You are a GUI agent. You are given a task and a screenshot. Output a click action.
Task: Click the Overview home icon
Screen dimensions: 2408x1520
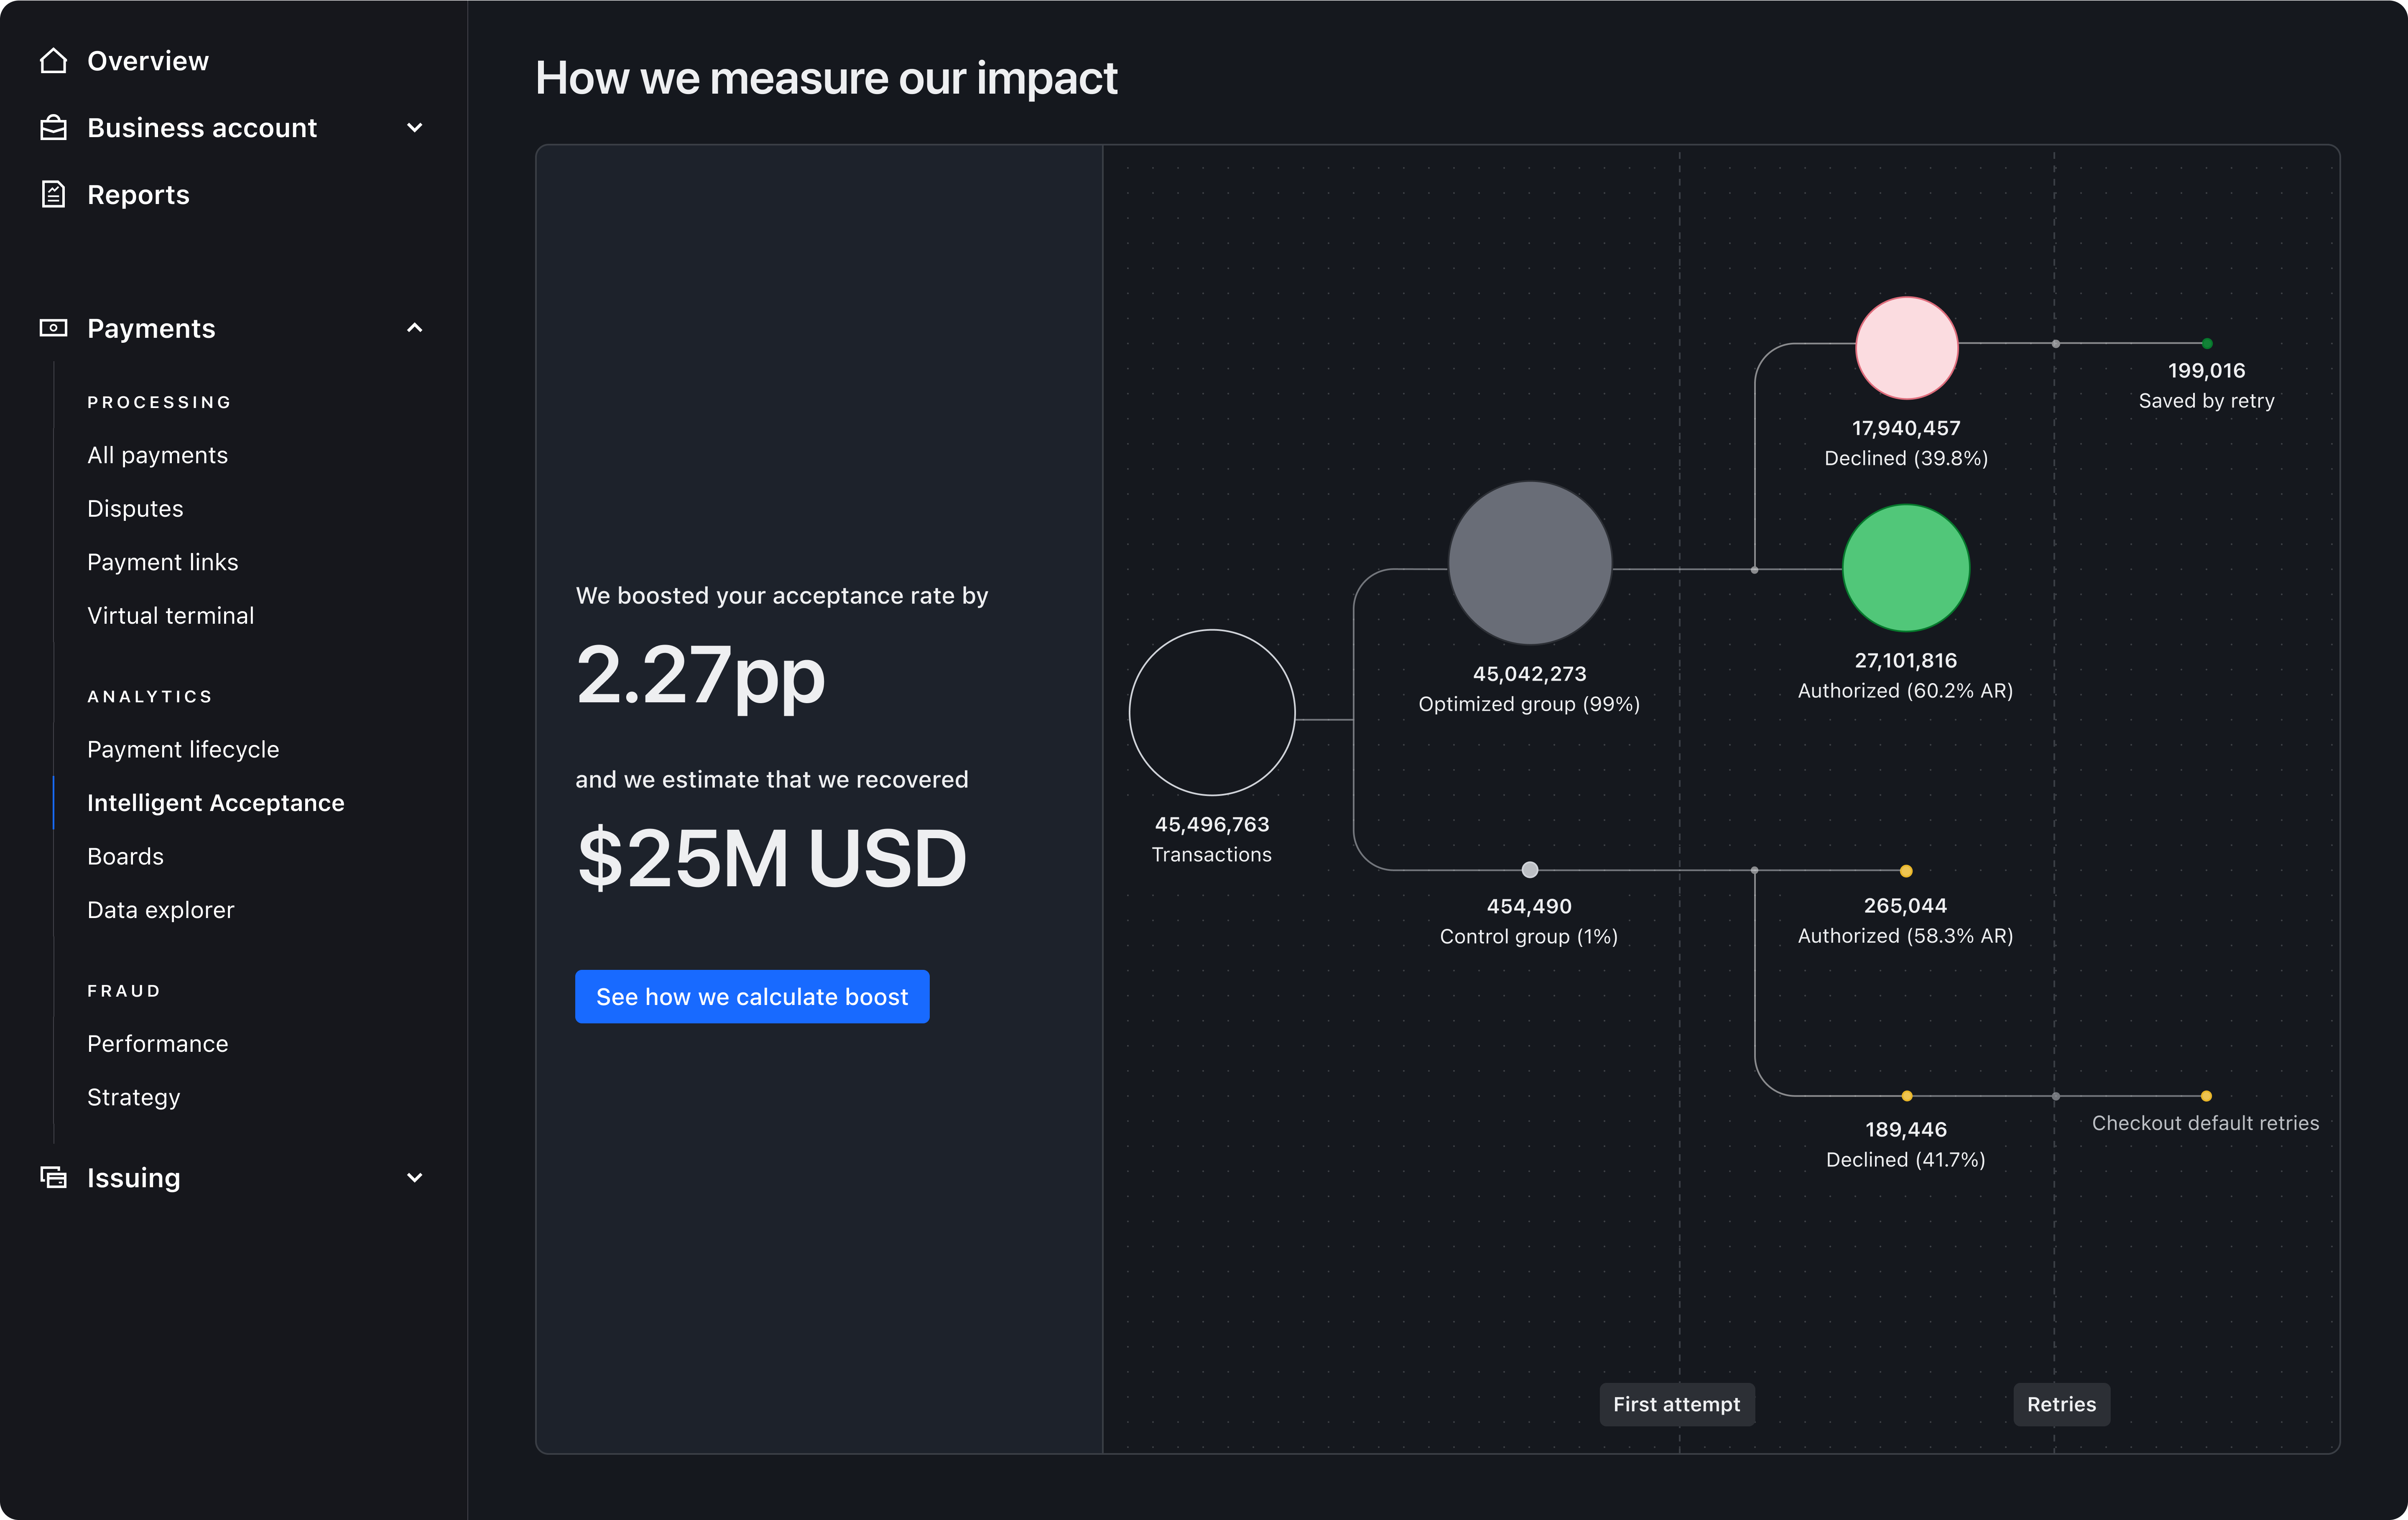click(x=53, y=61)
